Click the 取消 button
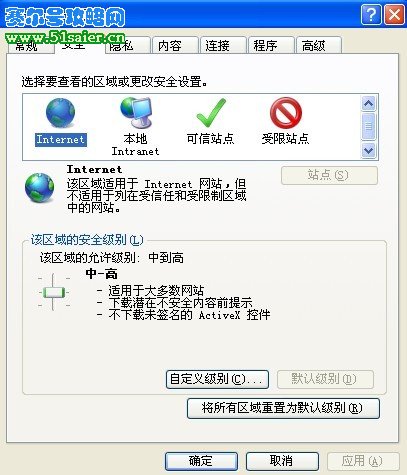The height and width of the screenshot is (475, 407). pyautogui.click(x=282, y=461)
